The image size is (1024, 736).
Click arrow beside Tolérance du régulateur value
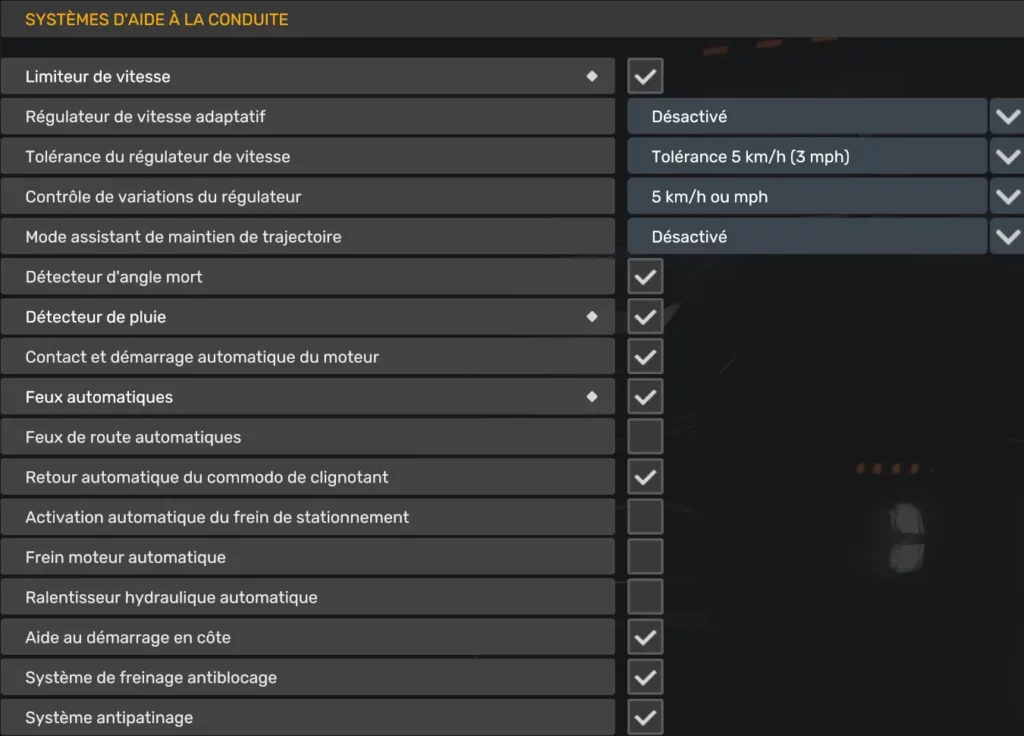coord(1008,157)
